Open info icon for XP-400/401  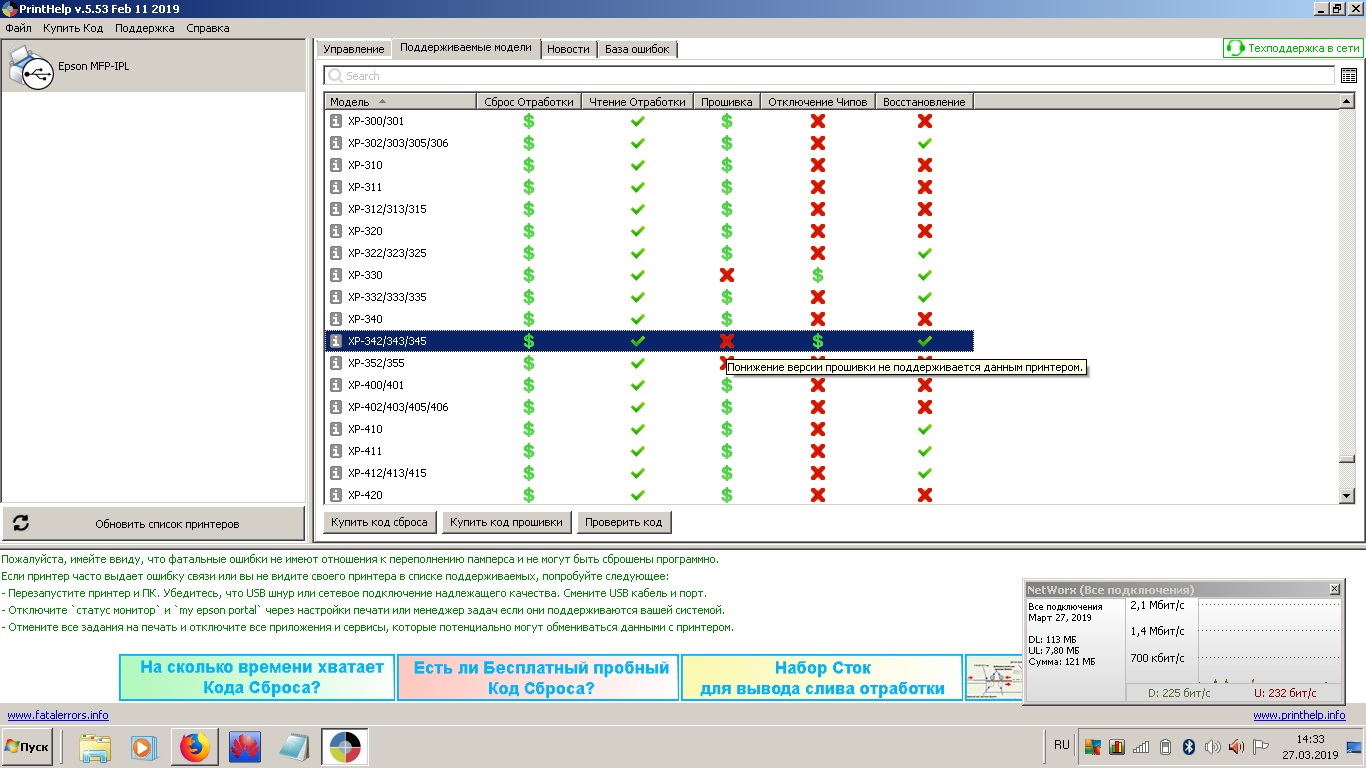336,385
